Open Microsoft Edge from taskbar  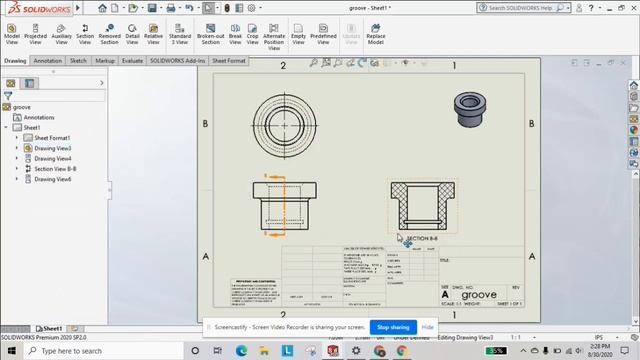[x=241, y=351]
